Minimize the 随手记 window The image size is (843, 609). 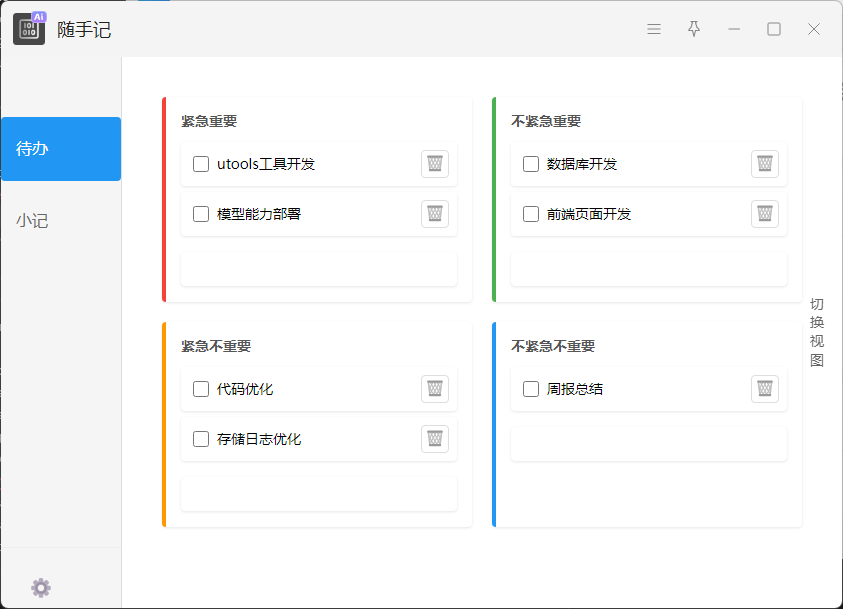pos(734,29)
